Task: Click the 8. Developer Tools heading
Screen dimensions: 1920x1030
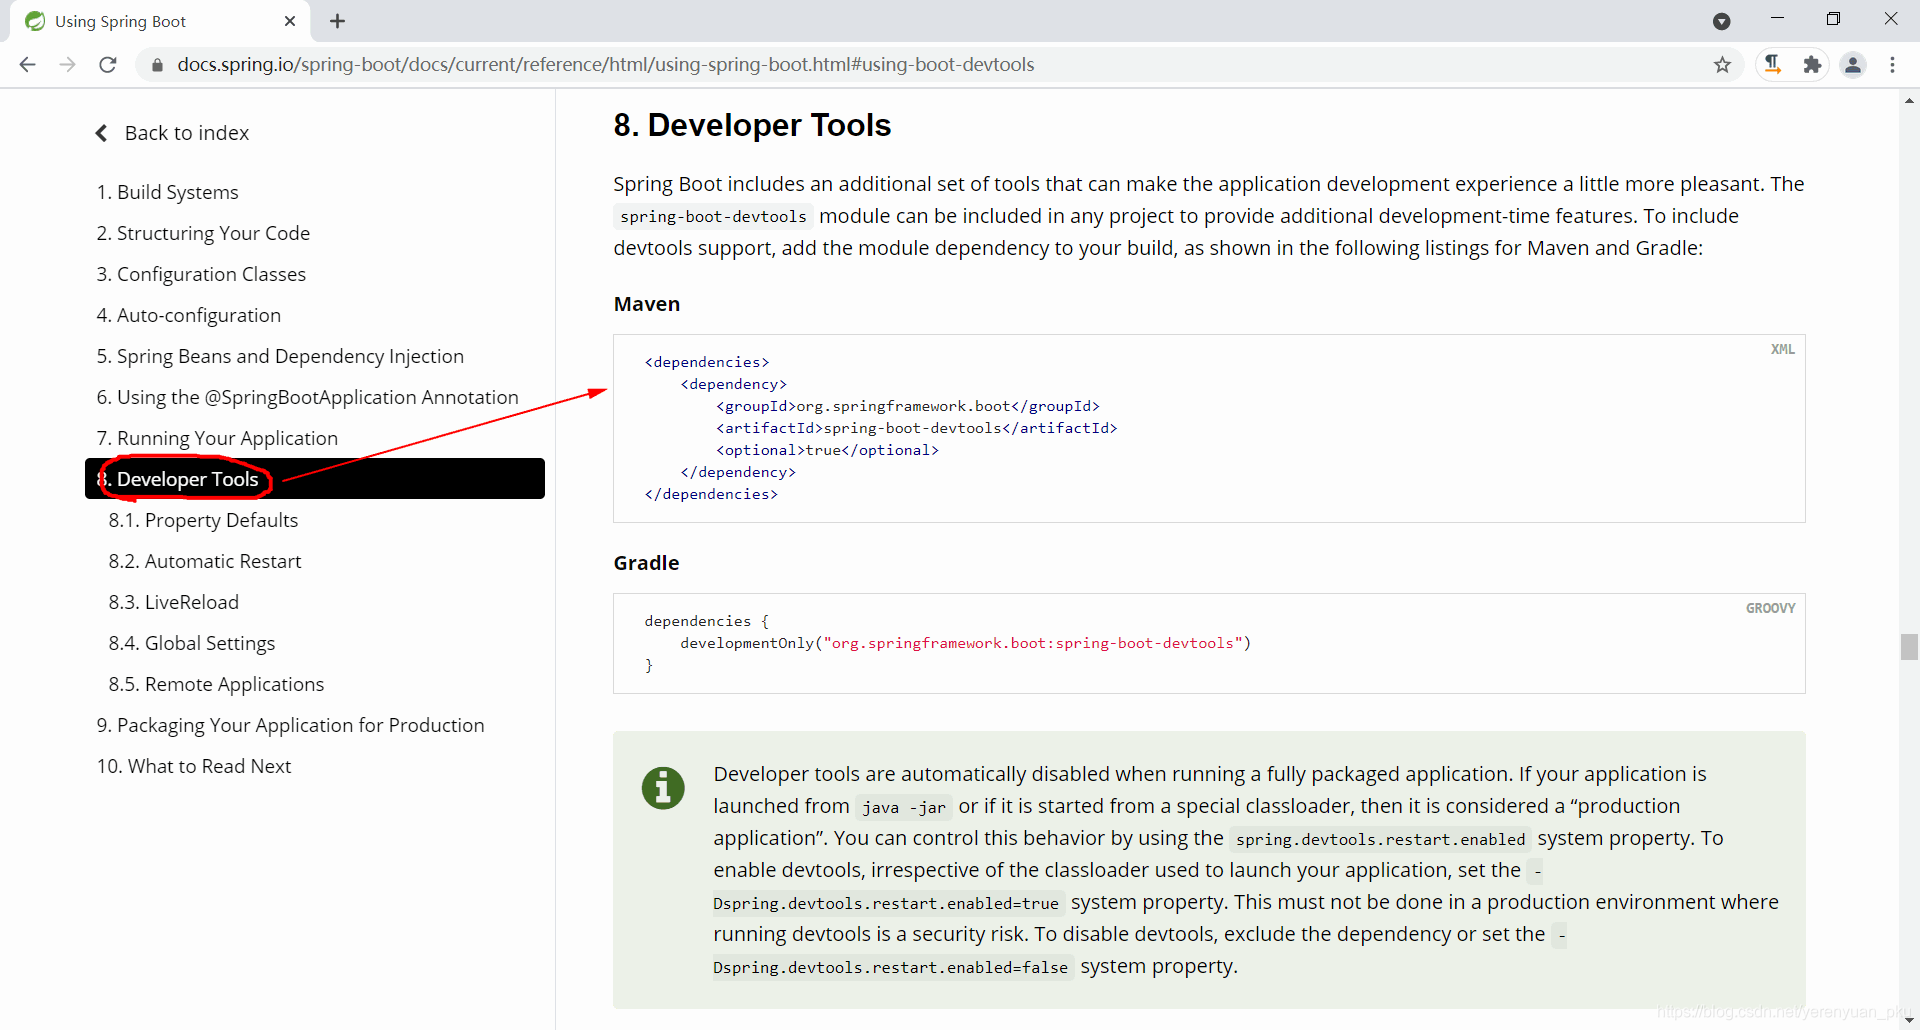Action: pos(752,125)
